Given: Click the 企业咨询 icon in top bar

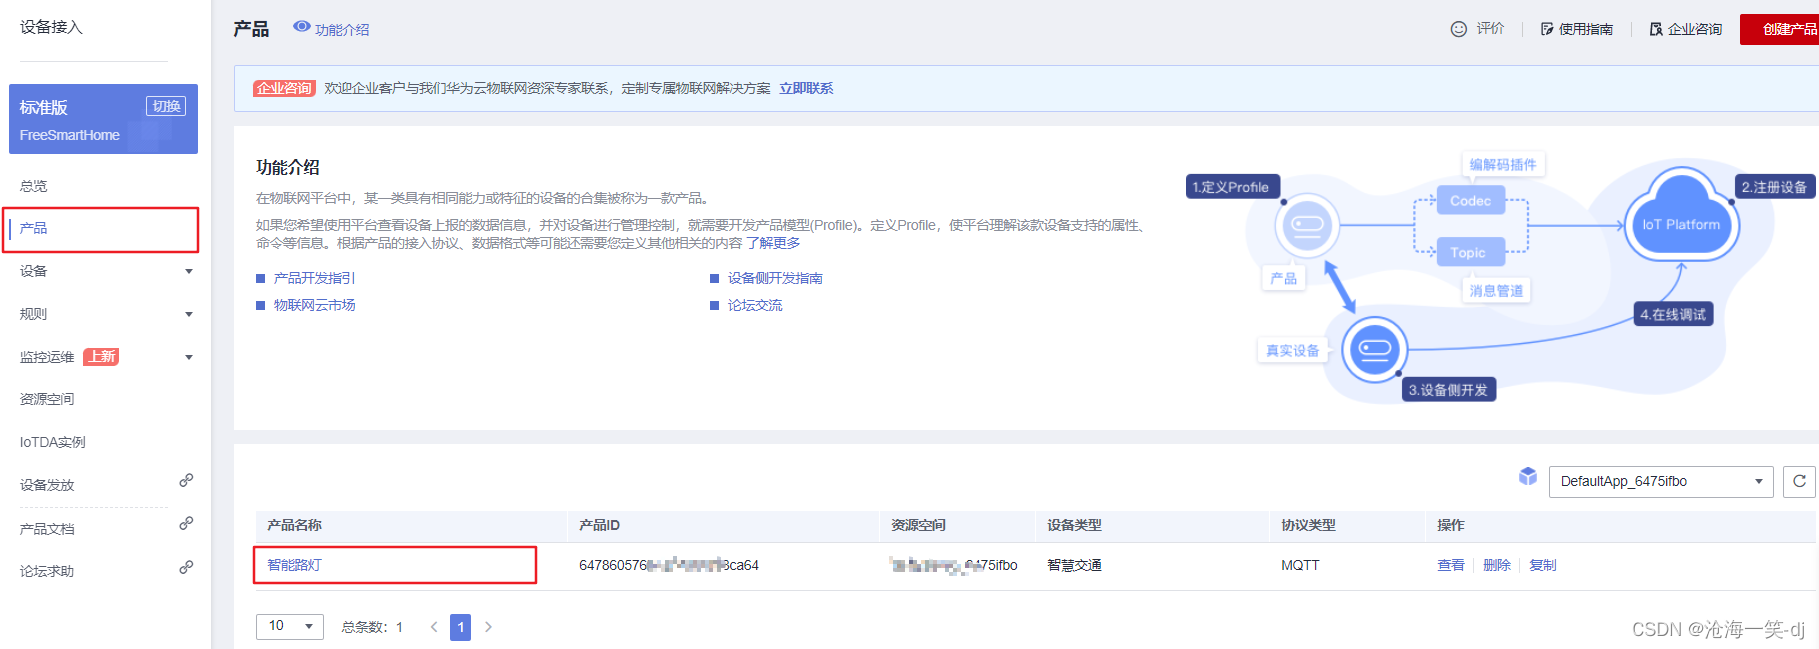Looking at the screenshot, I should (x=1656, y=29).
